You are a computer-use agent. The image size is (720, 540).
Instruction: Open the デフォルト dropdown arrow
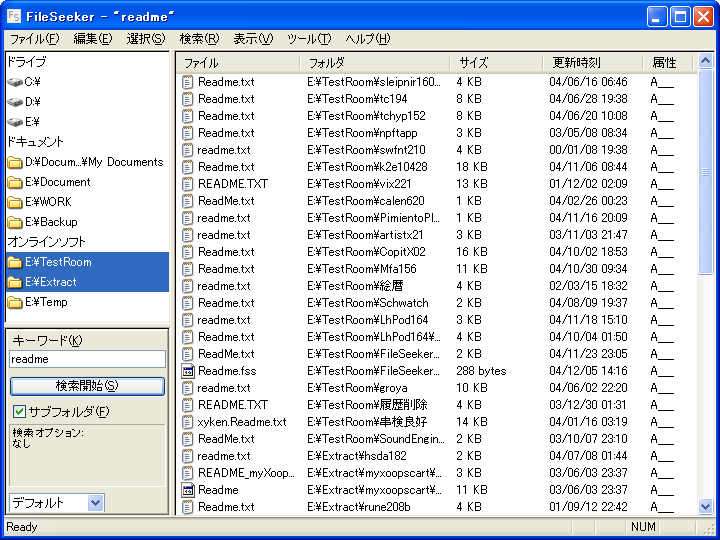click(96, 503)
